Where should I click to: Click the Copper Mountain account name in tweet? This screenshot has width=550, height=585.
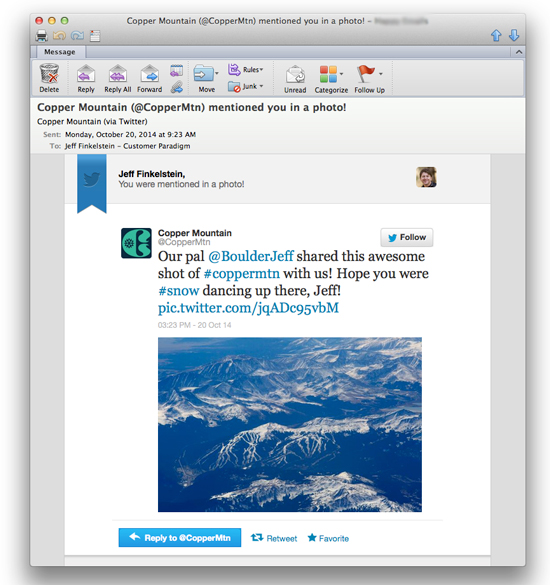coord(195,233)
